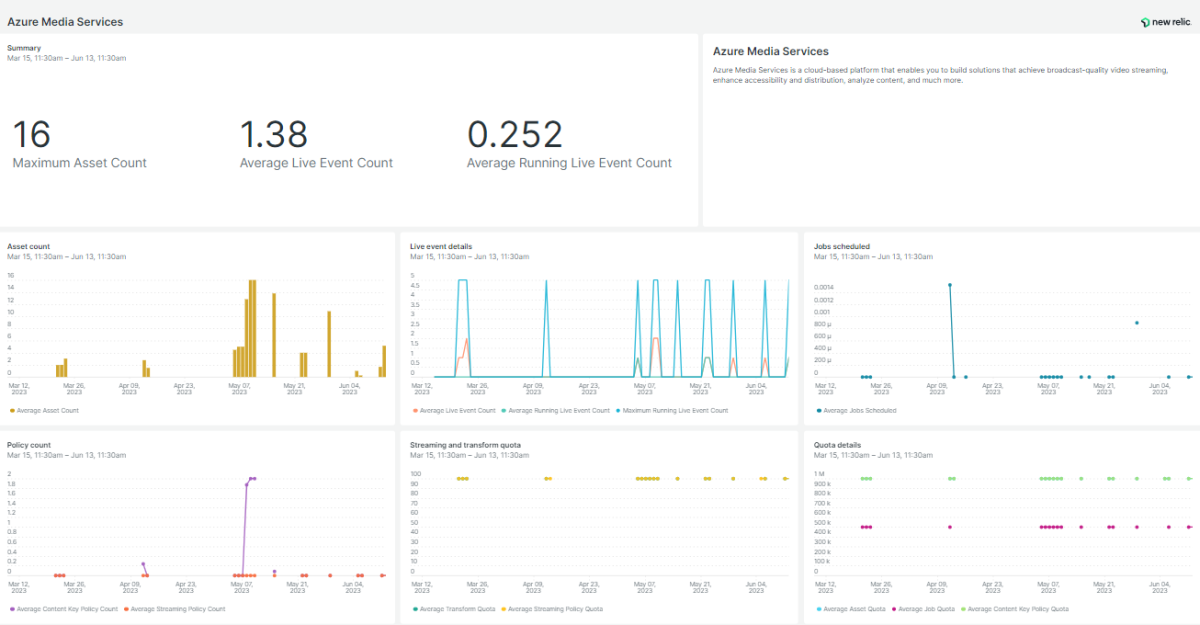
Task: Click the New Relic logo
Action: (1165, 22)
